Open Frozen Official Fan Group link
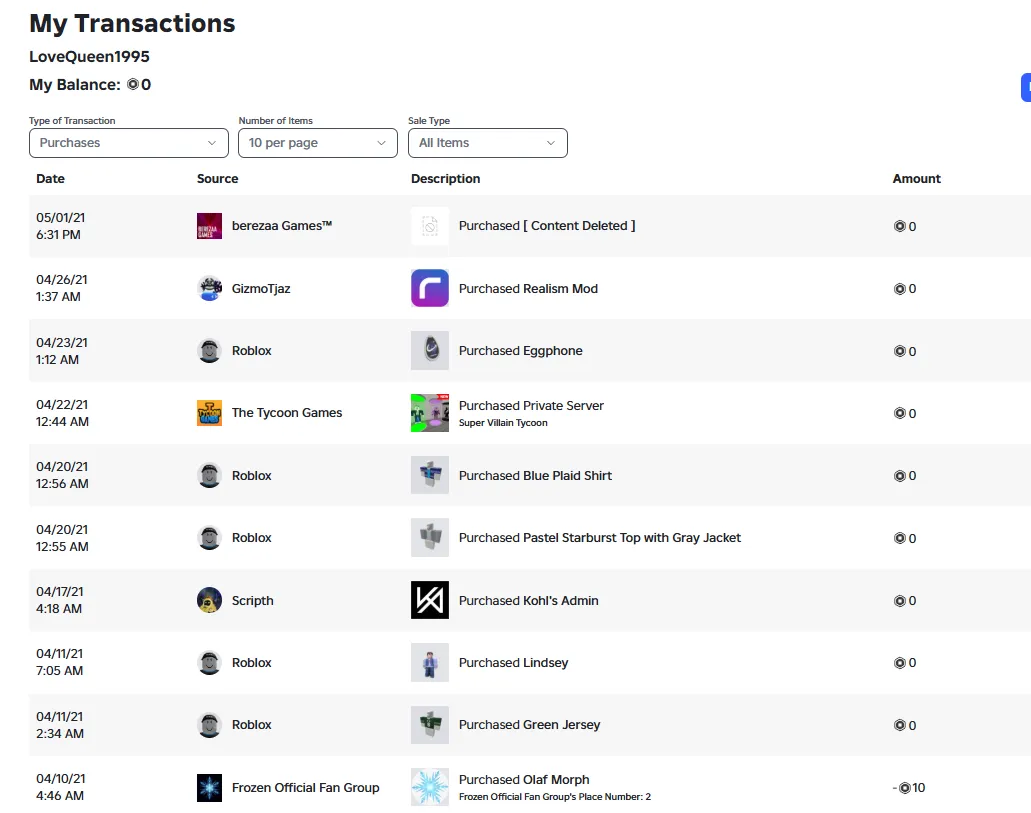Image resolution: width=1031 pixels, height=813 pixels. pos(306,787)
